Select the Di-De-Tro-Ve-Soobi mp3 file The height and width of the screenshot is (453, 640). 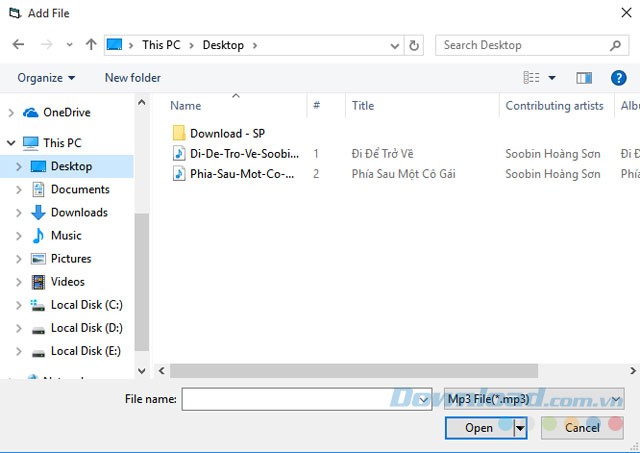pos(236,154)
